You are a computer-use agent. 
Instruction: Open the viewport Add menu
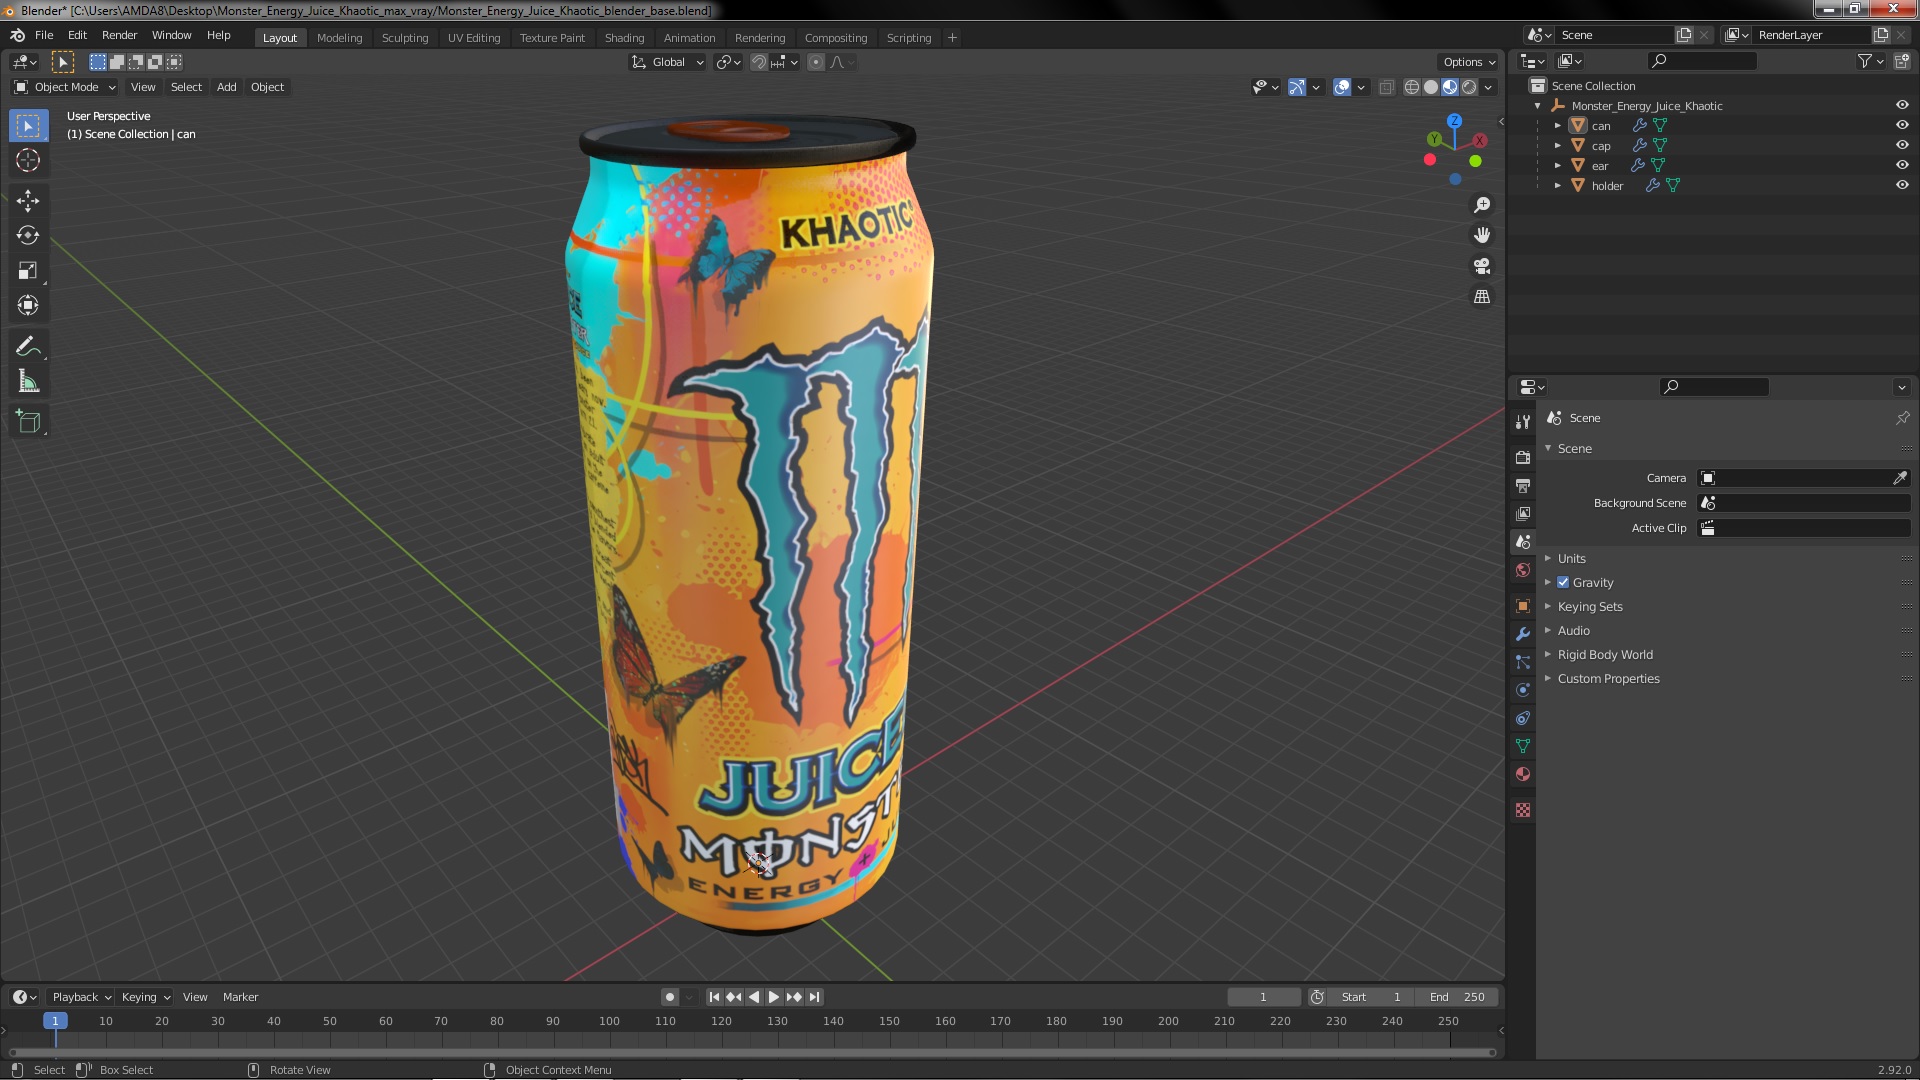[x=227, y=87]
